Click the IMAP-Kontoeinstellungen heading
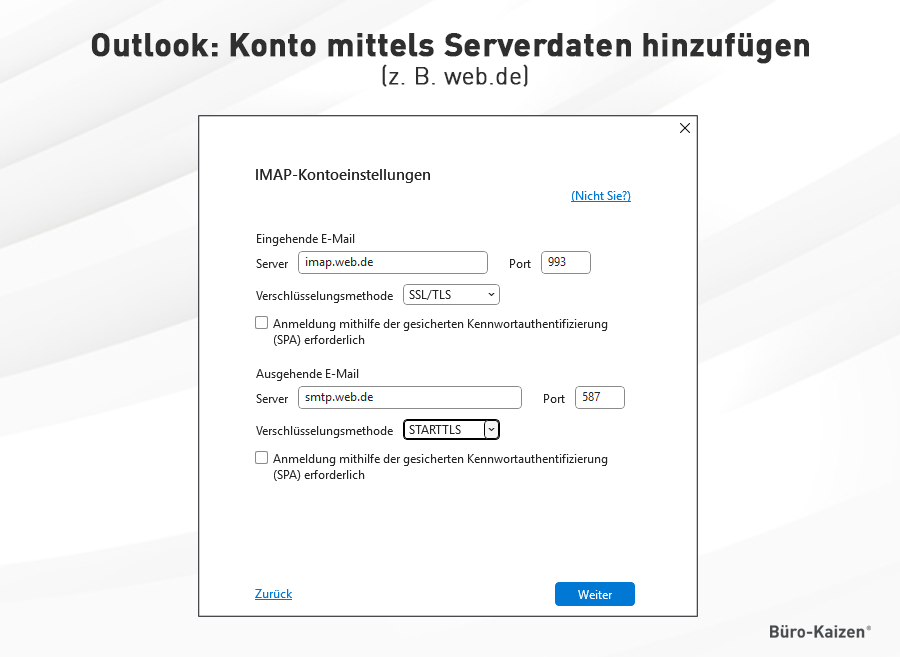The image size is (900, 657). pyautogui.click(x=342, y=175)
